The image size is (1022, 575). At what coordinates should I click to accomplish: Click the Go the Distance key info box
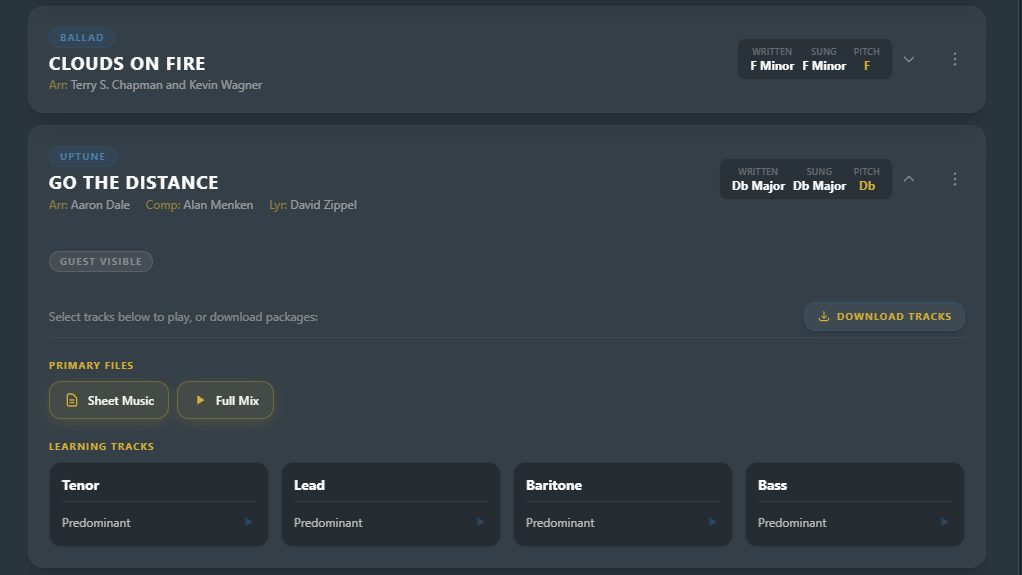coord(806,179)
